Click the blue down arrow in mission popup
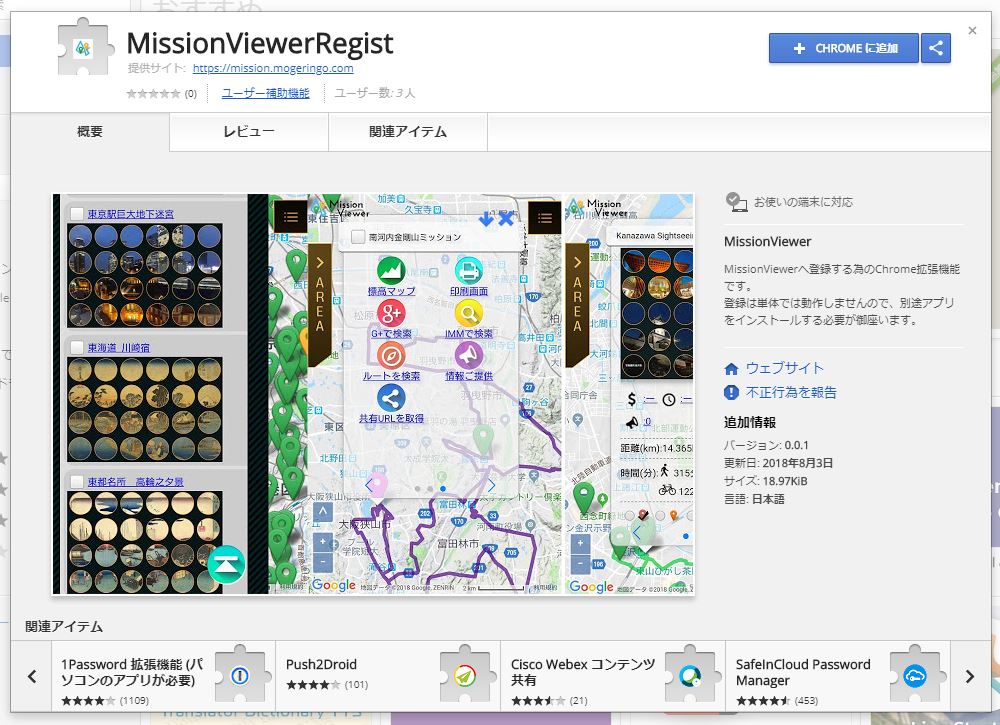Image resolution: width=1000 pixels, height=725 pixels. pos(486,219)
